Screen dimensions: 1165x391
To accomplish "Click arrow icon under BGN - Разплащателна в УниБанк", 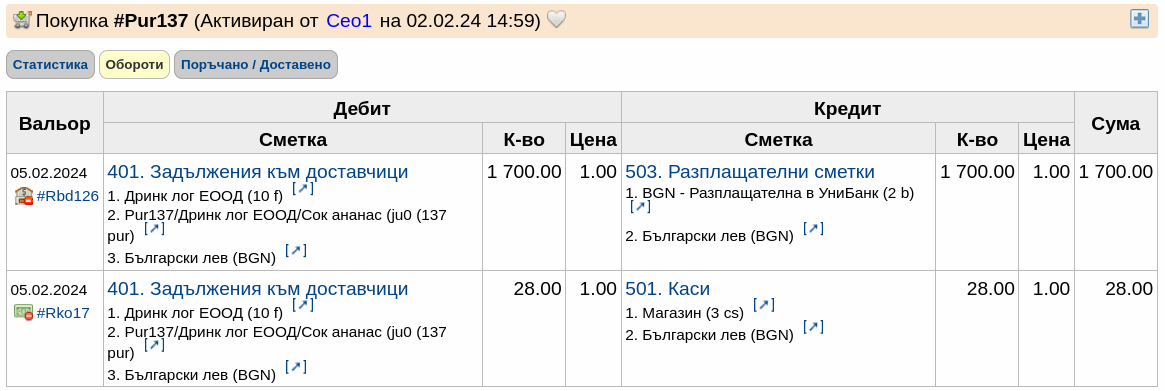I will tap(640, 206).
